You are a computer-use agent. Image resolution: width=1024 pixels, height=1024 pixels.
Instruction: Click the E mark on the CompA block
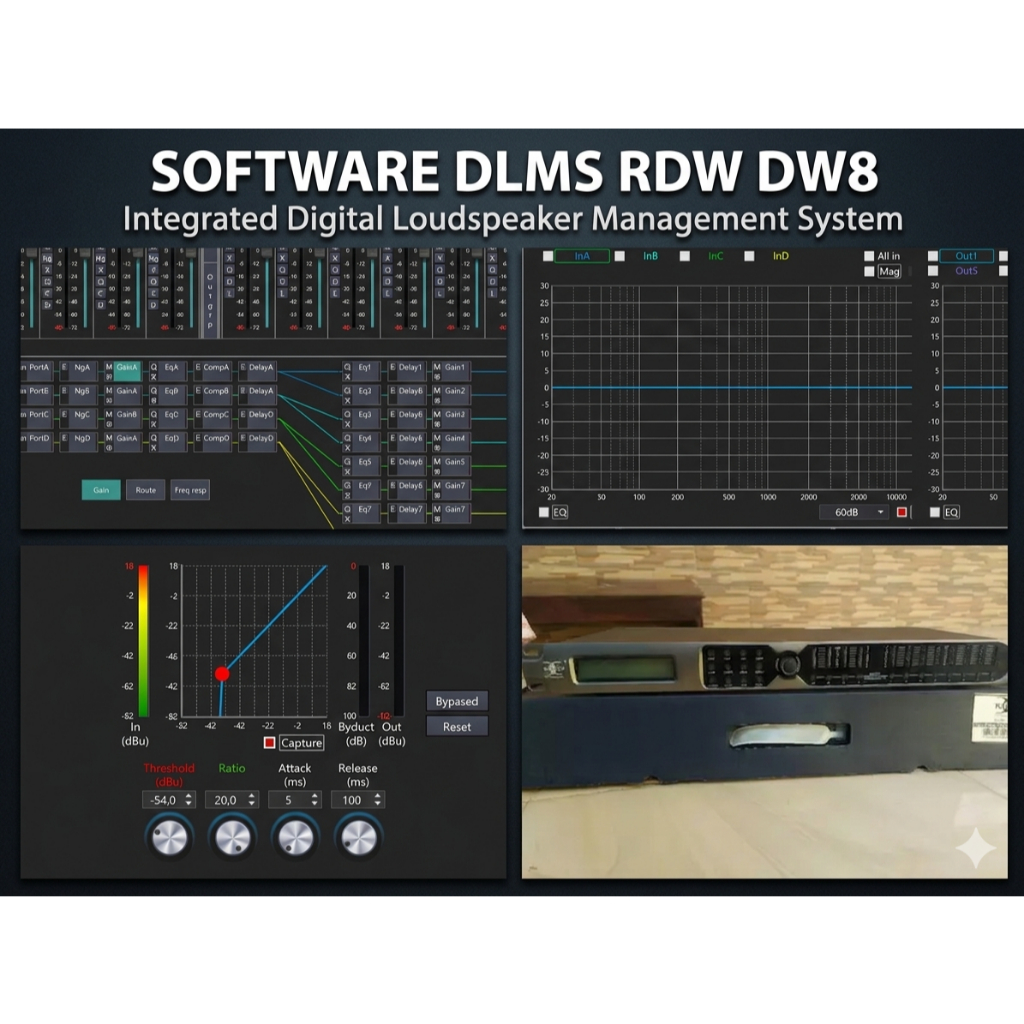tap(198, 368)
